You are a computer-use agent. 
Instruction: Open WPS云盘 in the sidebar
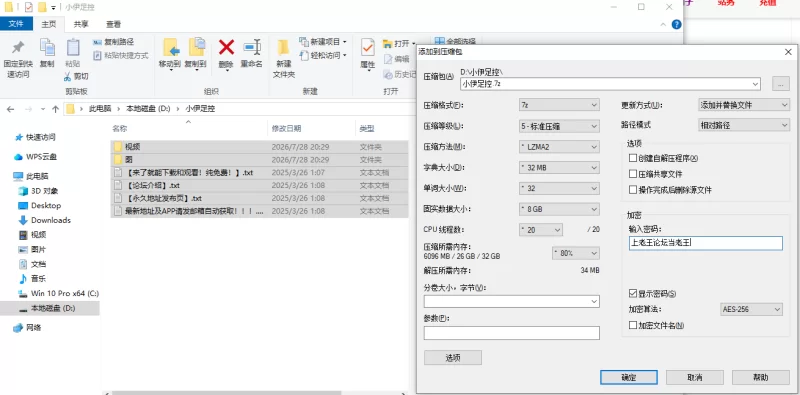point(36,157)
